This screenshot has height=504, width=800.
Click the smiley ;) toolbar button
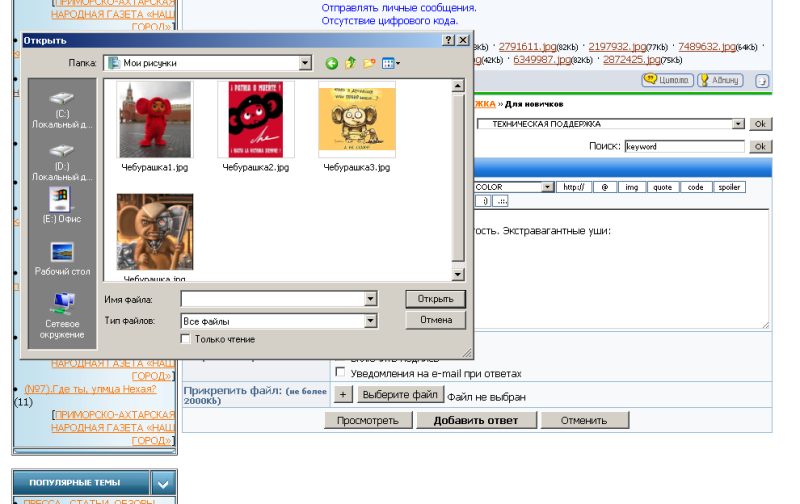(x=483, y=201)
